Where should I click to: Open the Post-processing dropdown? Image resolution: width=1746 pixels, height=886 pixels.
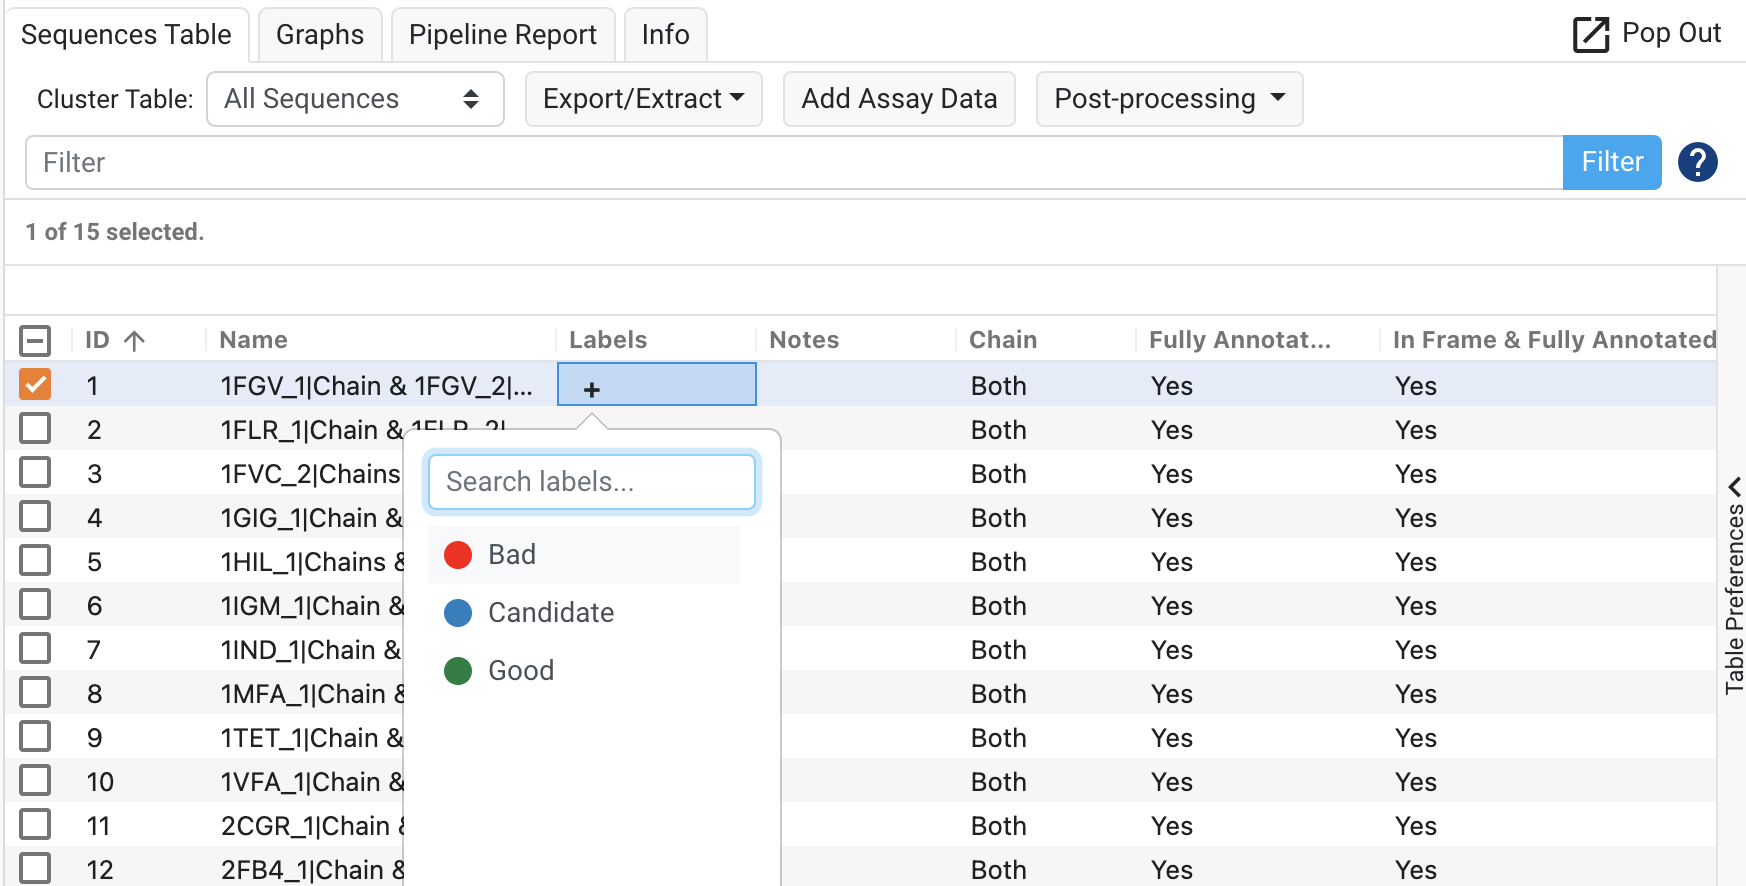pos(1169,99)
